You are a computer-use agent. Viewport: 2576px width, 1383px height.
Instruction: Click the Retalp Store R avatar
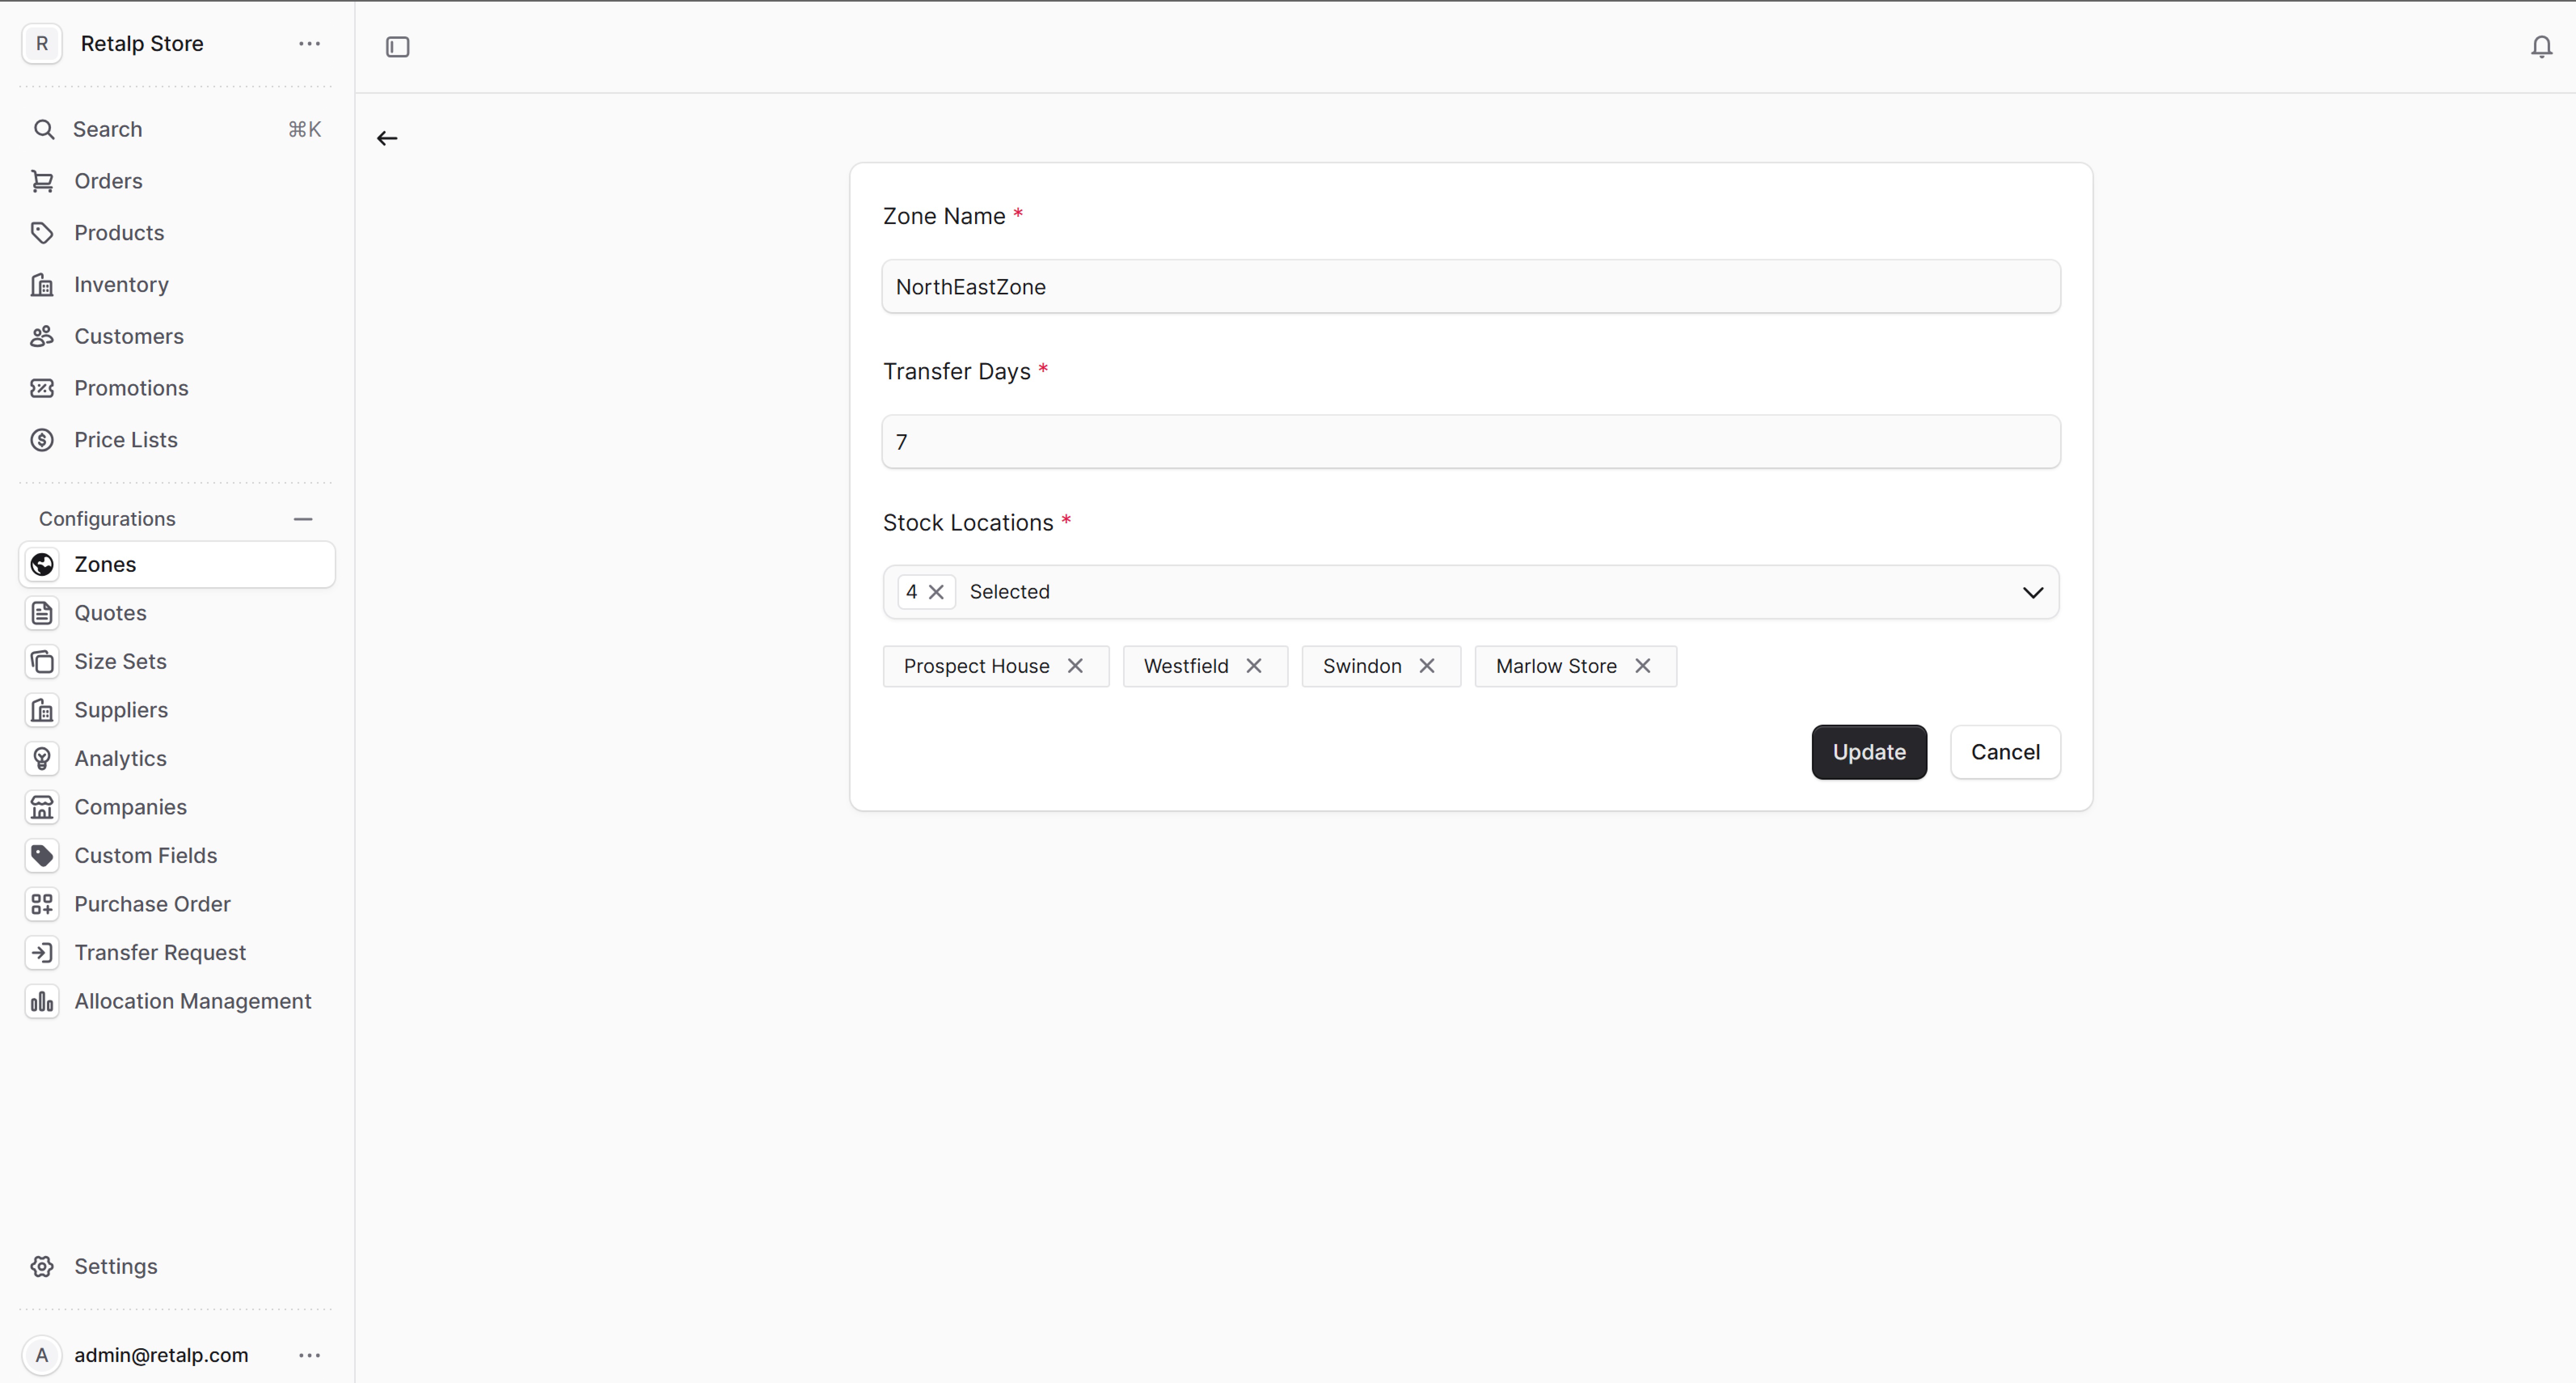[x=42, y=44]
